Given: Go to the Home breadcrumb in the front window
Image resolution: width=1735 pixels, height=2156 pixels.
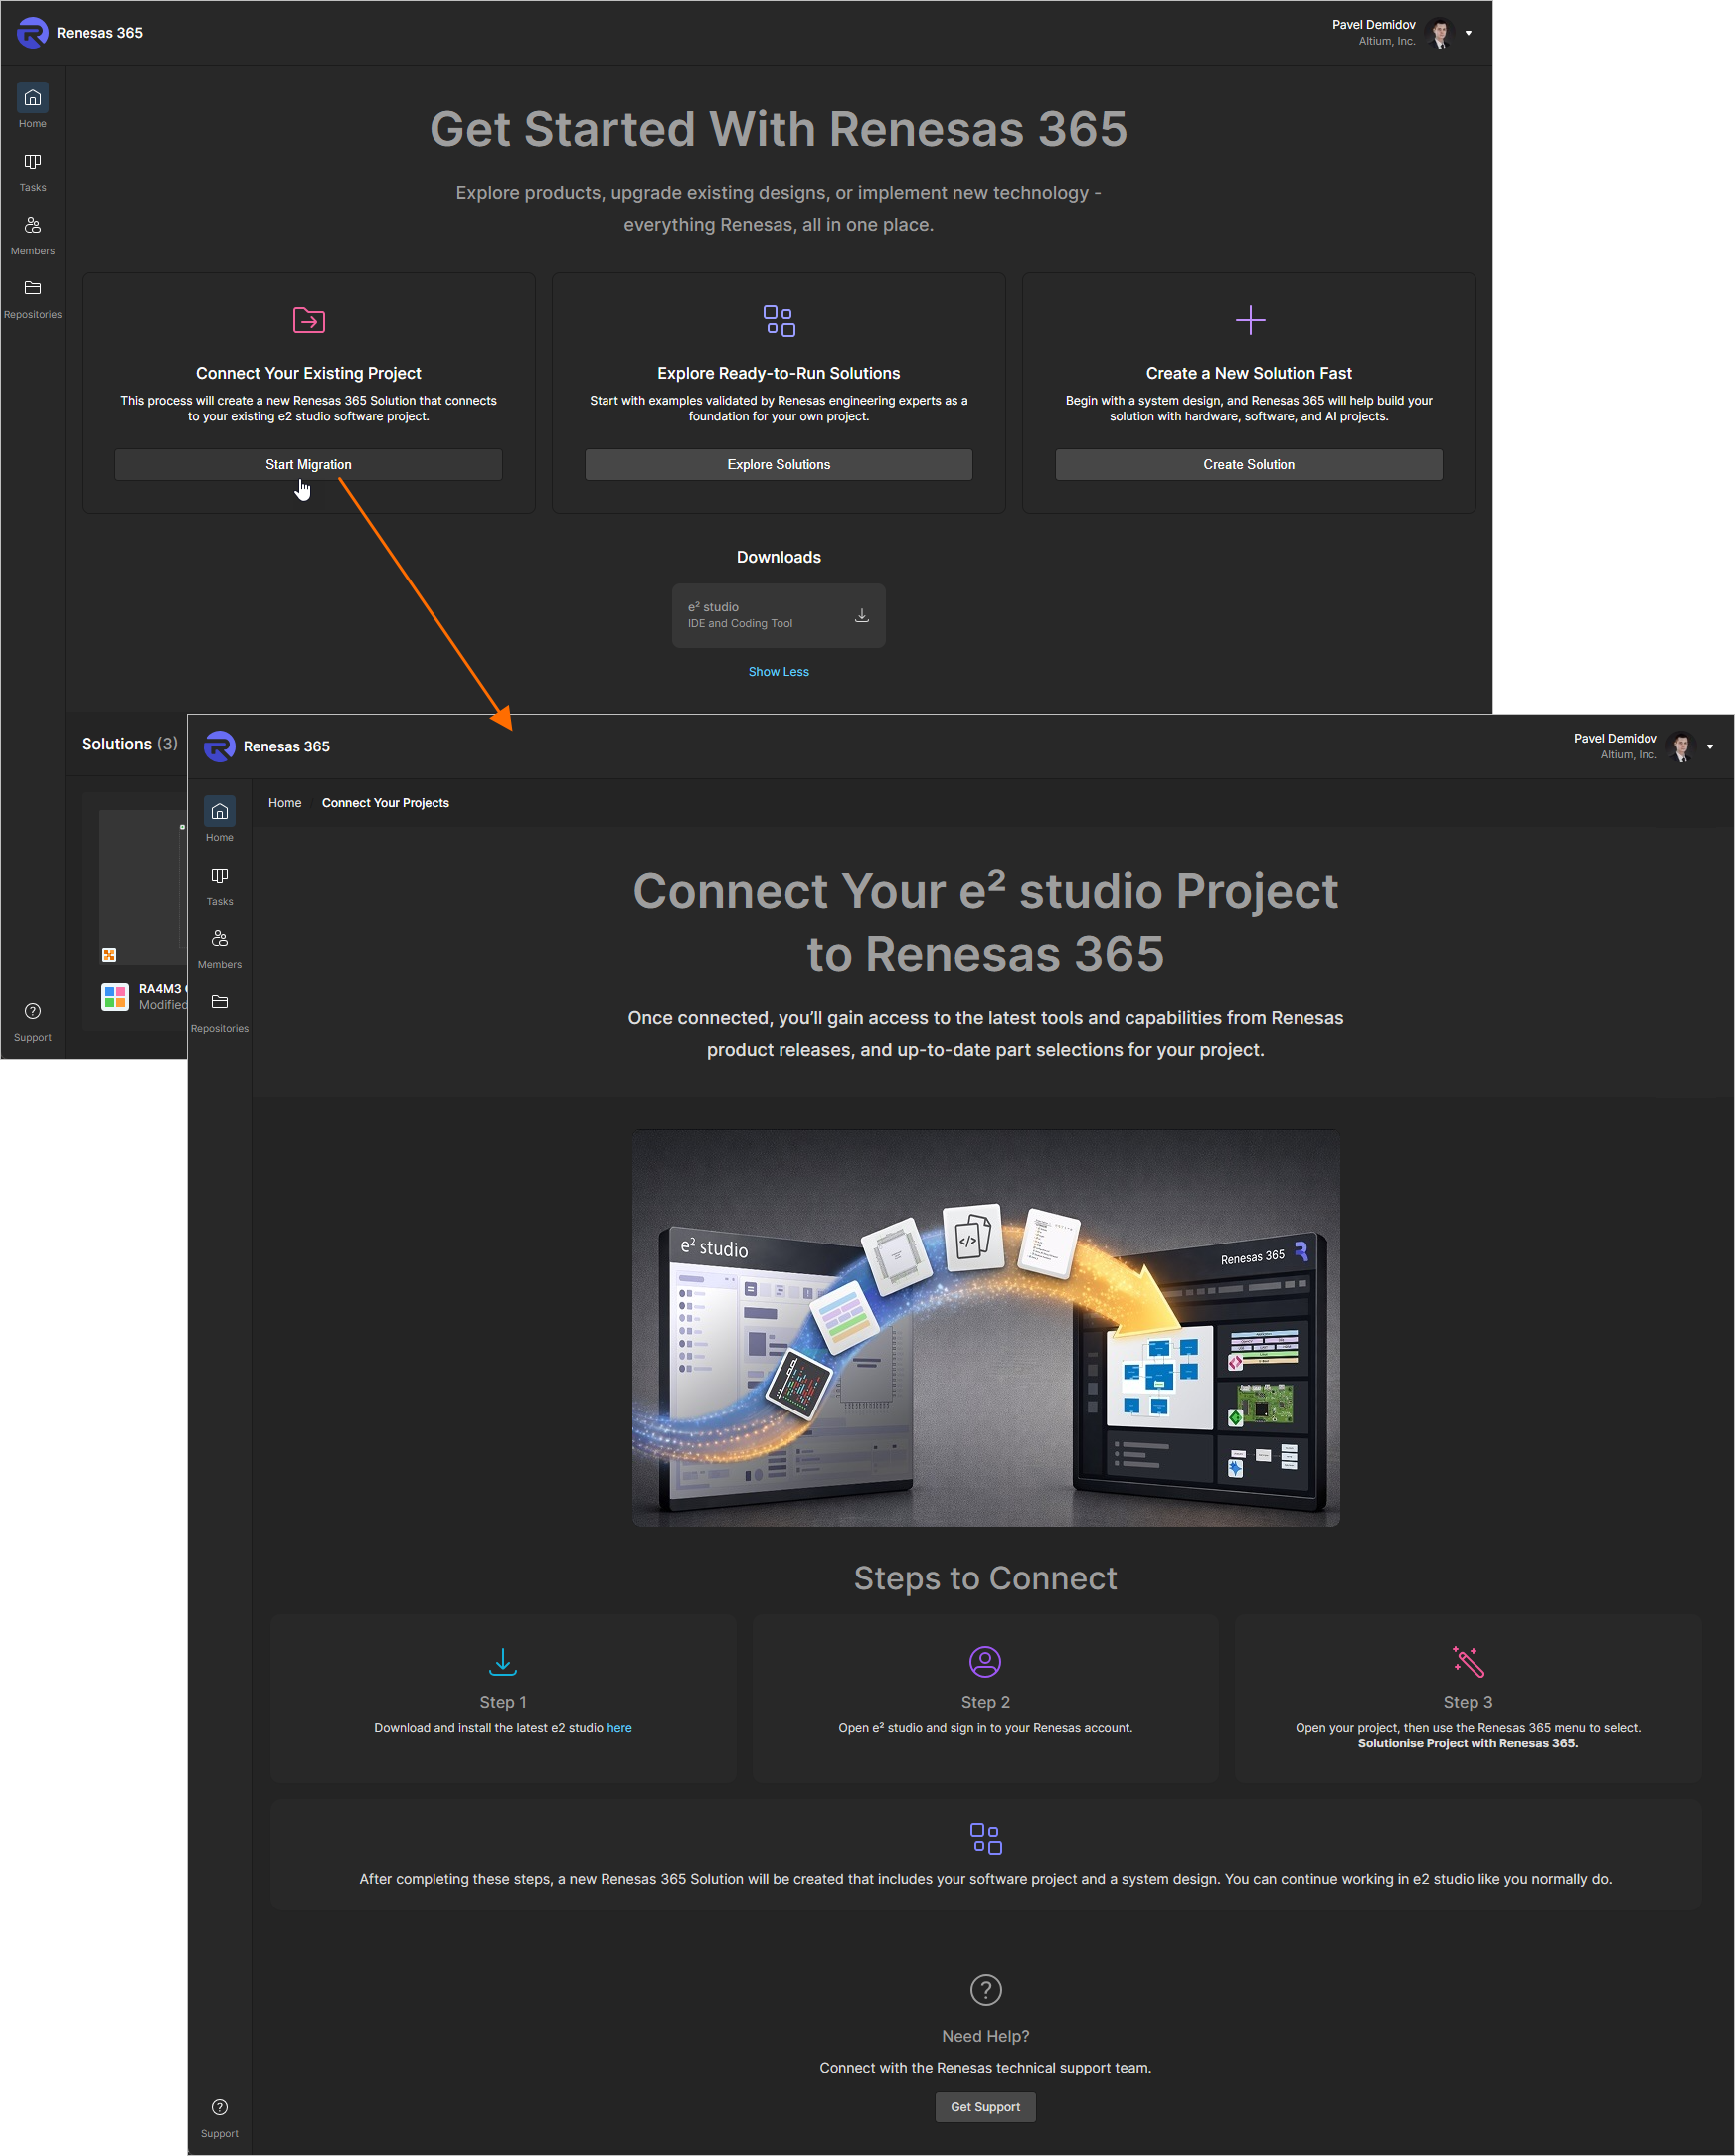Looking at the screenshot, I should point(284,802).
